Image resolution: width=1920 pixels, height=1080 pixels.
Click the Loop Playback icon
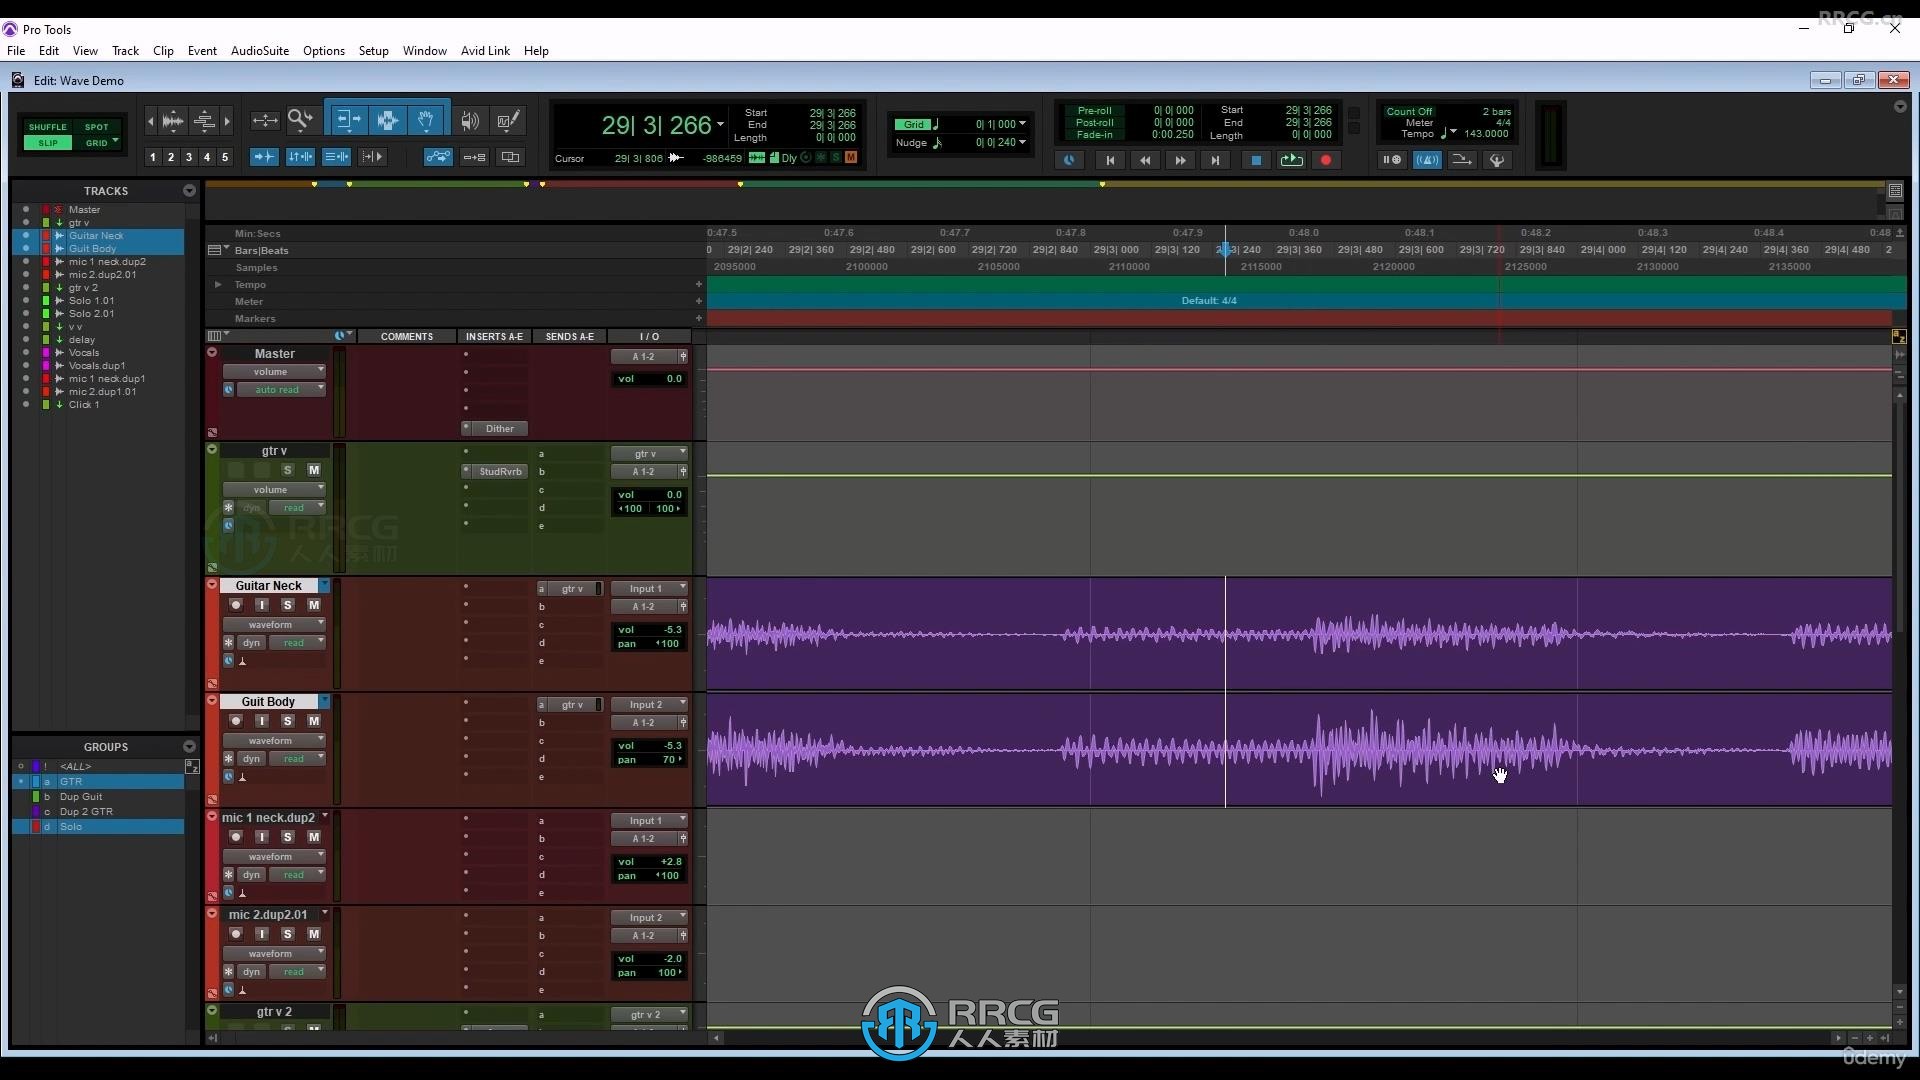[1290, 160]
